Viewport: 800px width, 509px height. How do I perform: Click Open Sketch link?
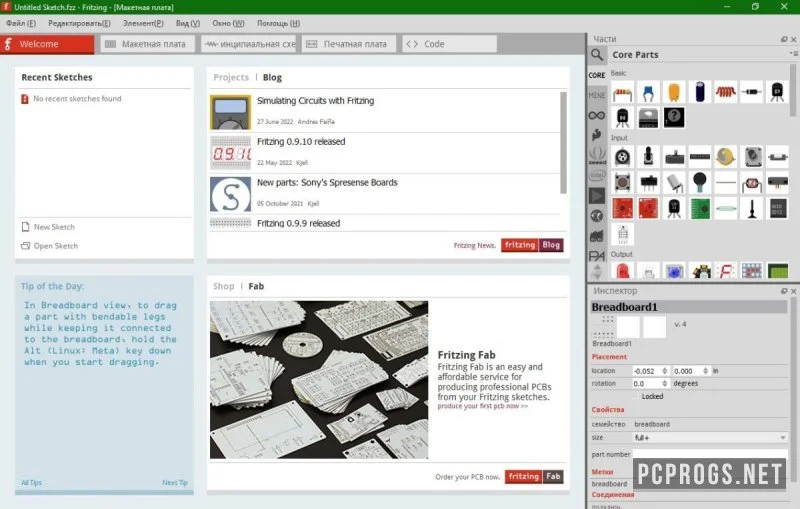click(49, 246)
